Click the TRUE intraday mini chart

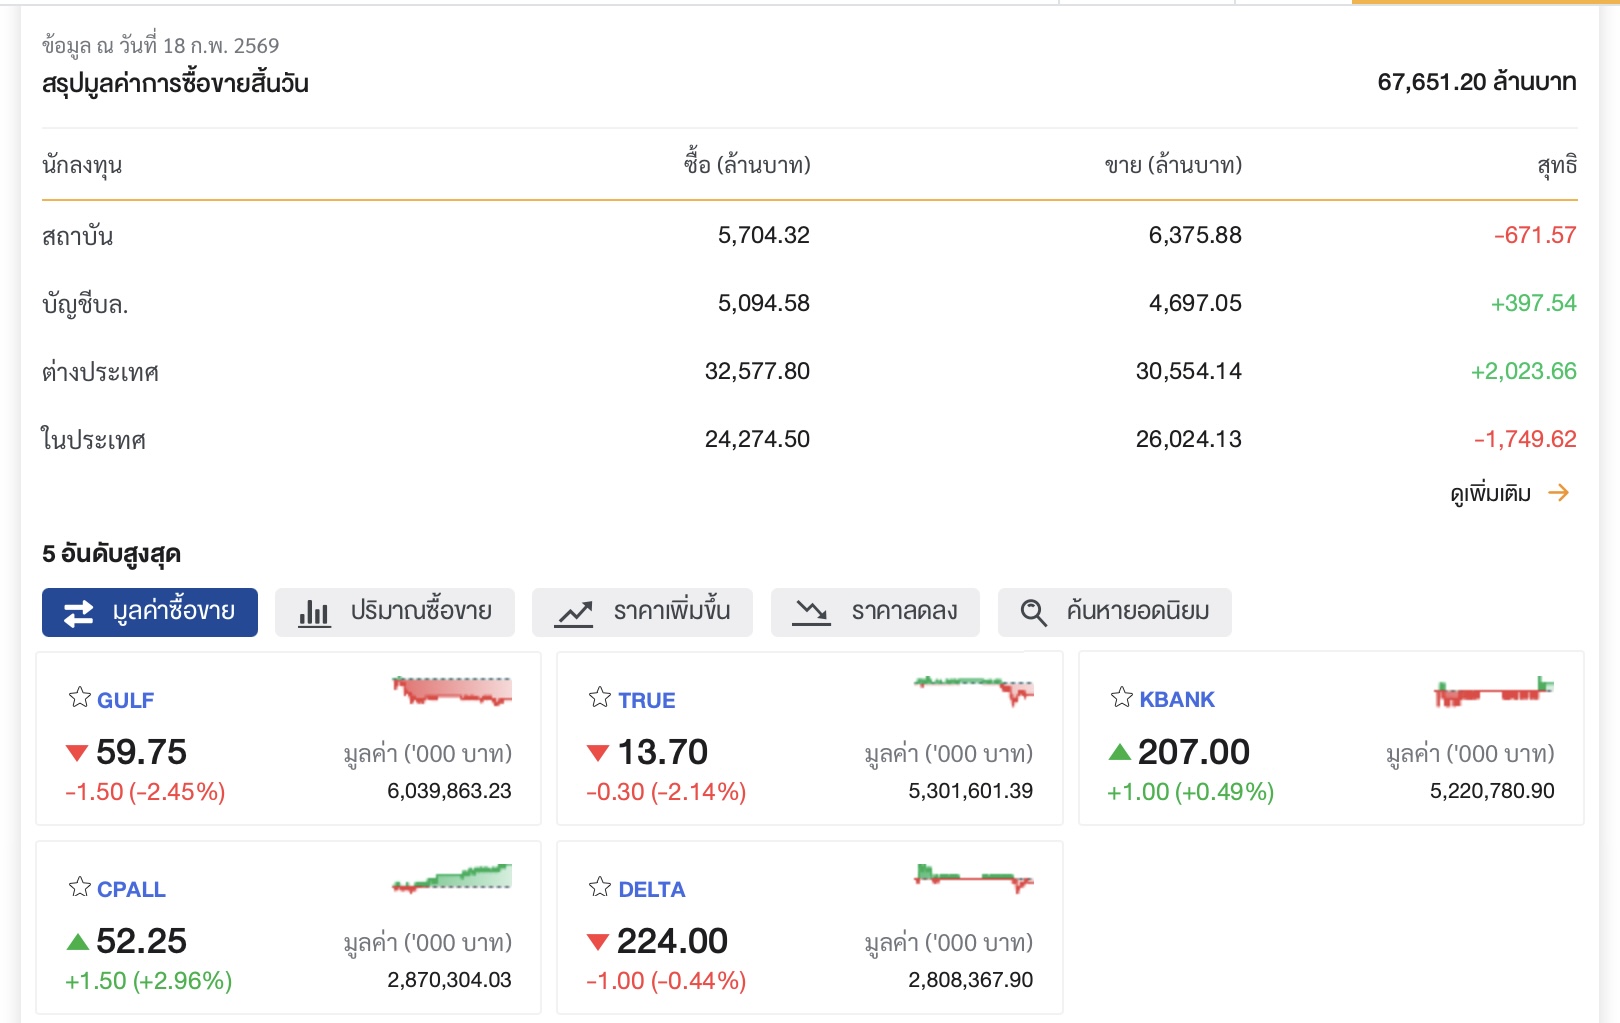point(973,689)
